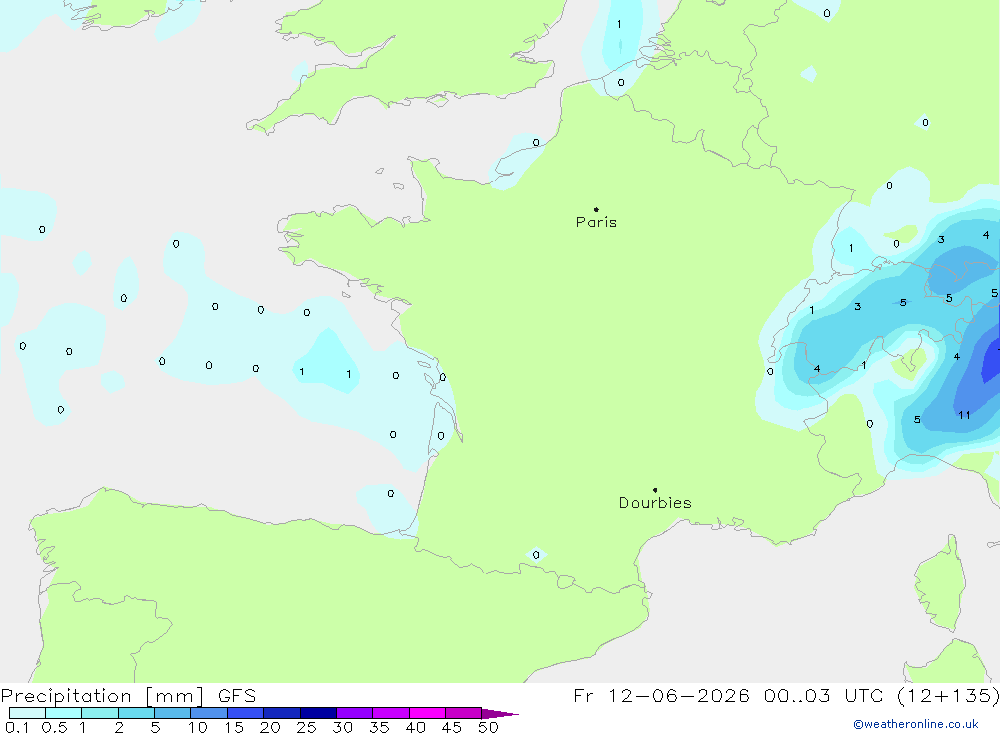
Task: Pick the purple legend swatch between 30 and 35
Action: (x=355, y=713)
